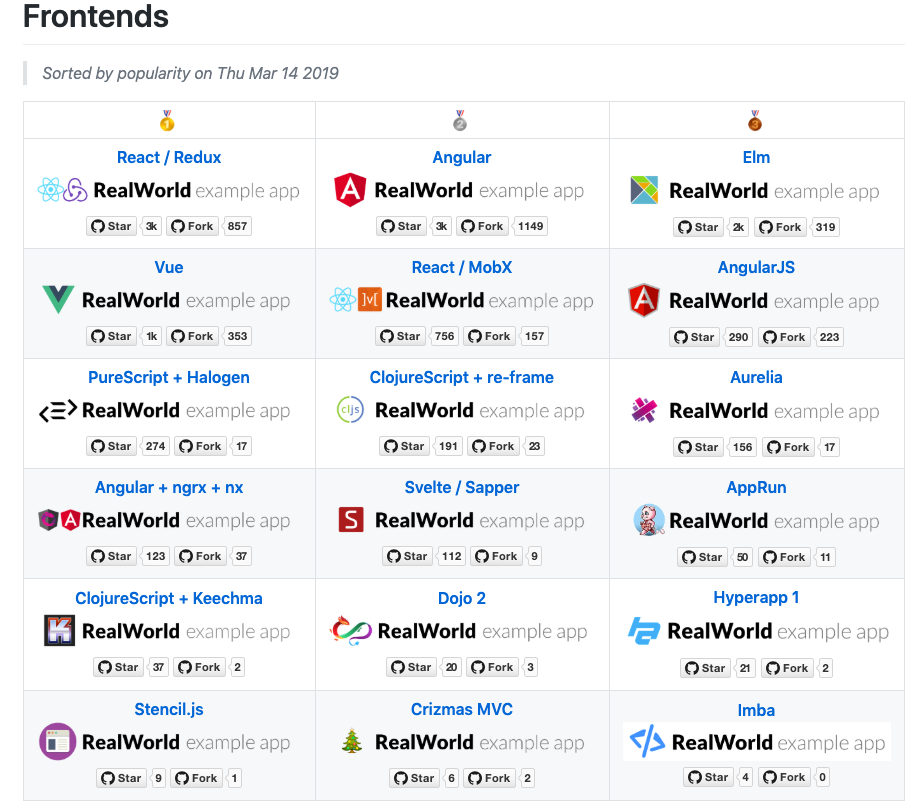Click the AppRun round avatar logo
Image resolution: width=921 pixels, height=809 pixels.
[649, 519]
